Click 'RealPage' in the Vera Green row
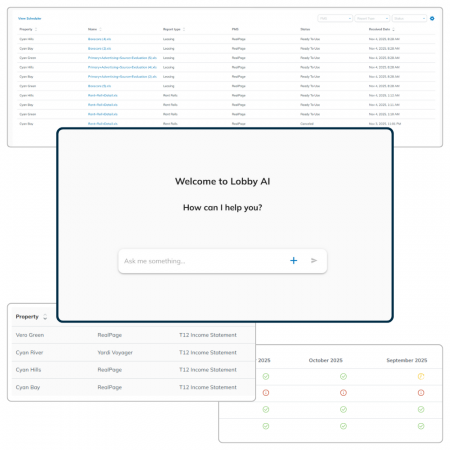Viewport: 450px width, 450px height. tap(110, 335)
